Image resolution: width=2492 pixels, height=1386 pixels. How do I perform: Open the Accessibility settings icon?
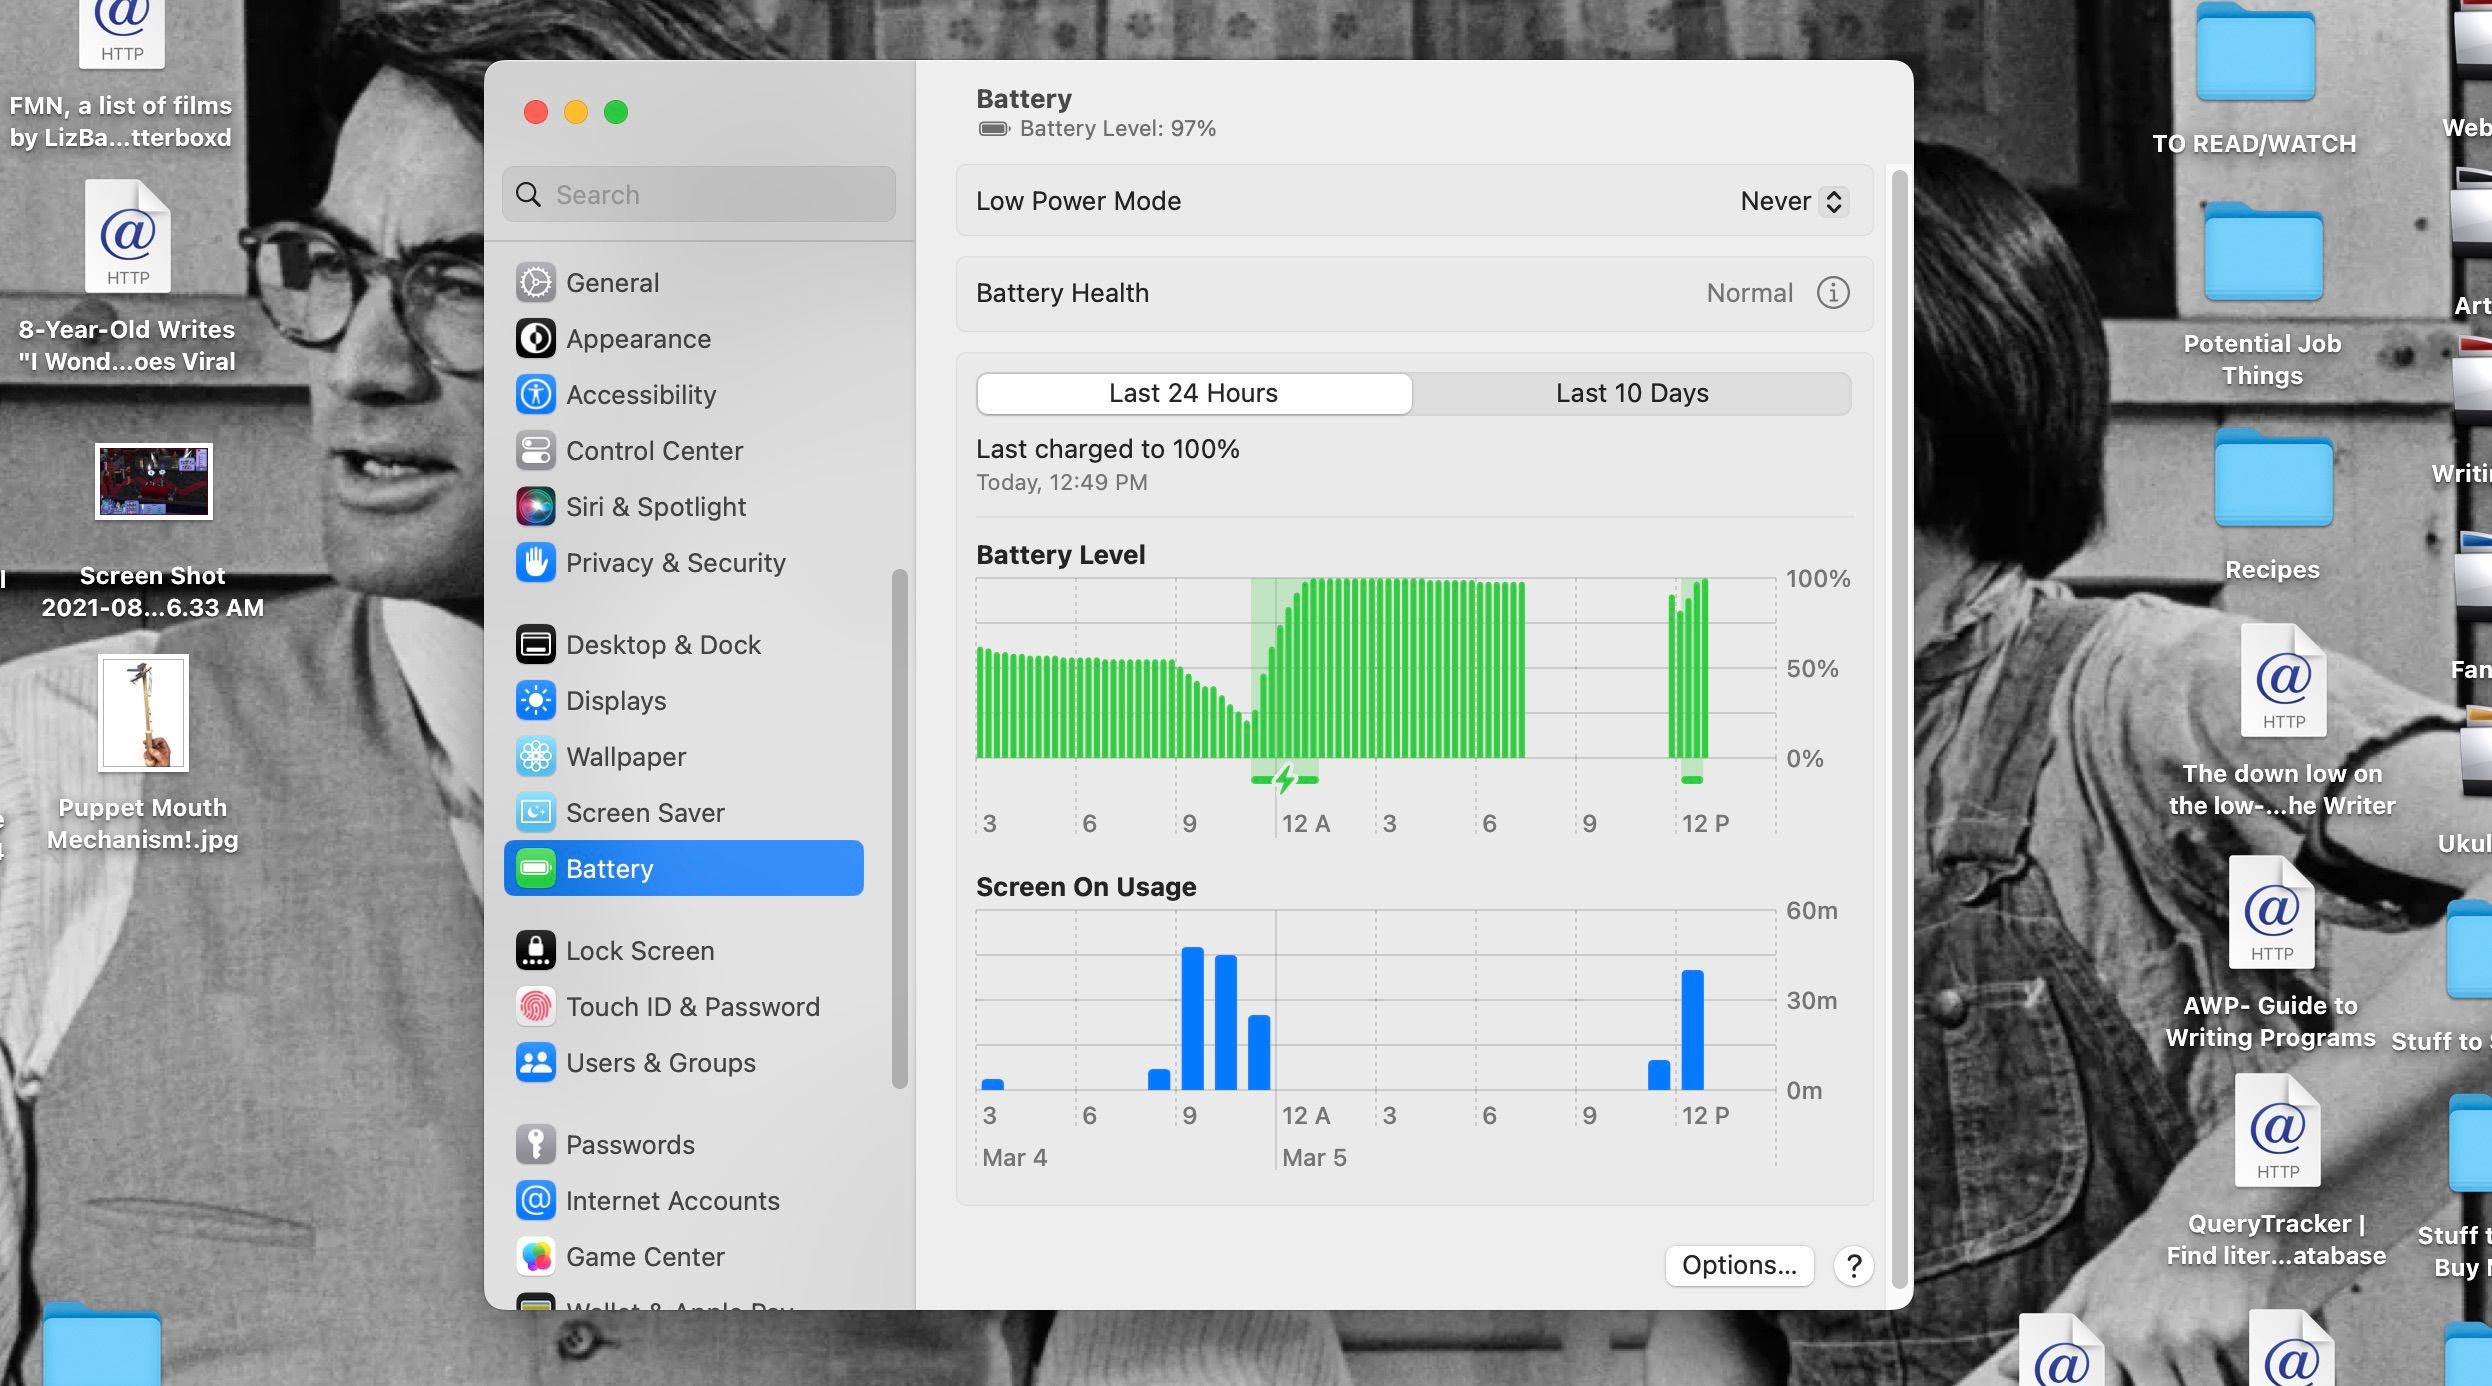pyautogui.click(x=535, y=395)
